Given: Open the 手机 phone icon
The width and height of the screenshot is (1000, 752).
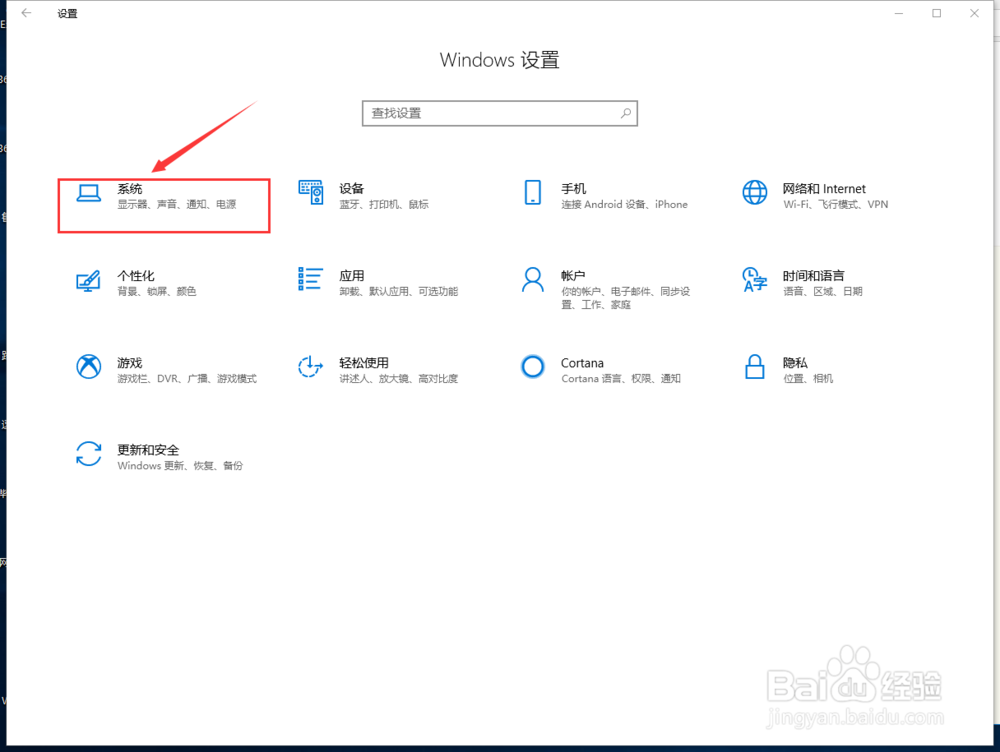Looking at the screenshot, I should [533, 192].
